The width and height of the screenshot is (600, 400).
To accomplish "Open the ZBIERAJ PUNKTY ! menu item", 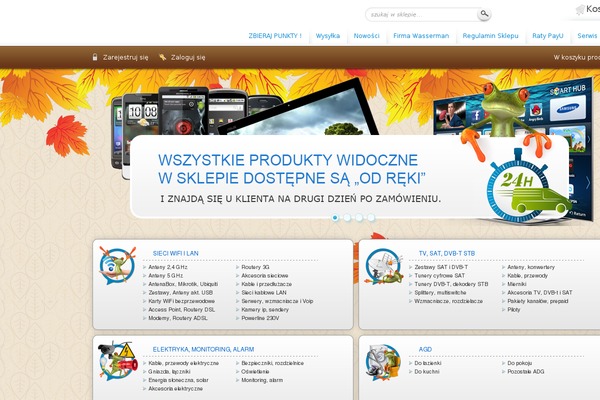I will pyautogui.click(x=275, y=36).
